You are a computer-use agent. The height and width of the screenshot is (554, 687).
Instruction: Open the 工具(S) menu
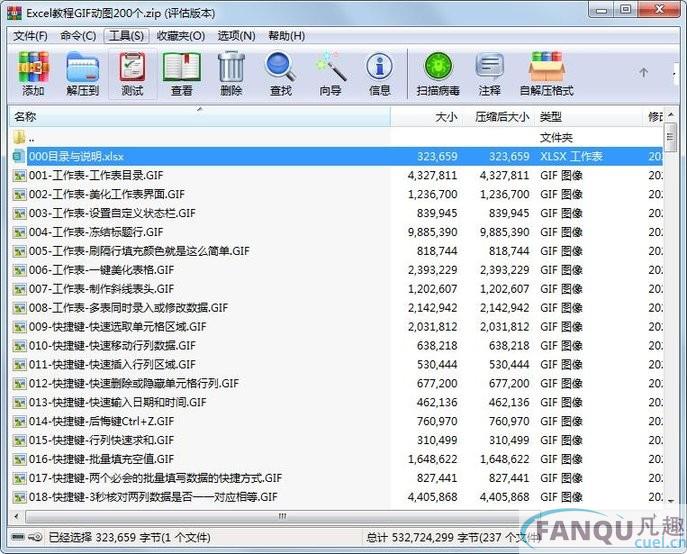(x=126, y=36)
